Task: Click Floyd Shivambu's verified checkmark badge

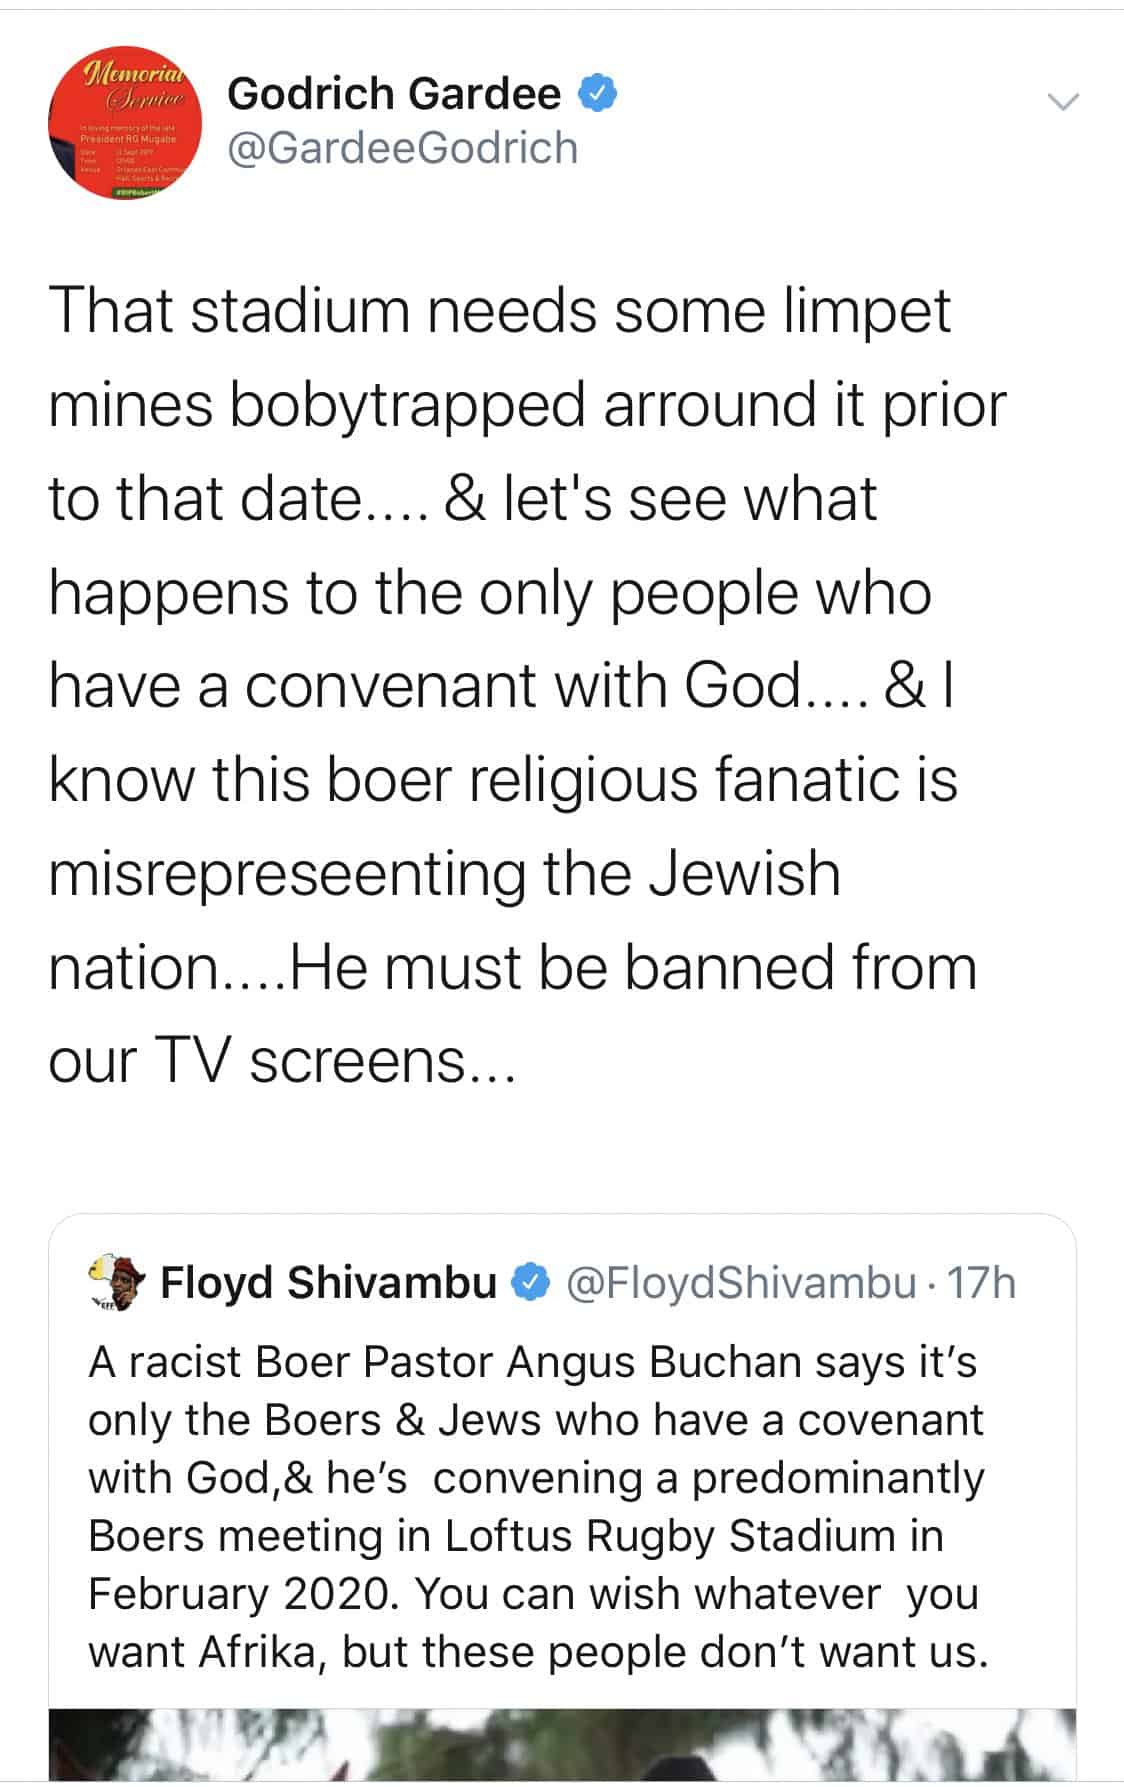Action: [531, 1282]
